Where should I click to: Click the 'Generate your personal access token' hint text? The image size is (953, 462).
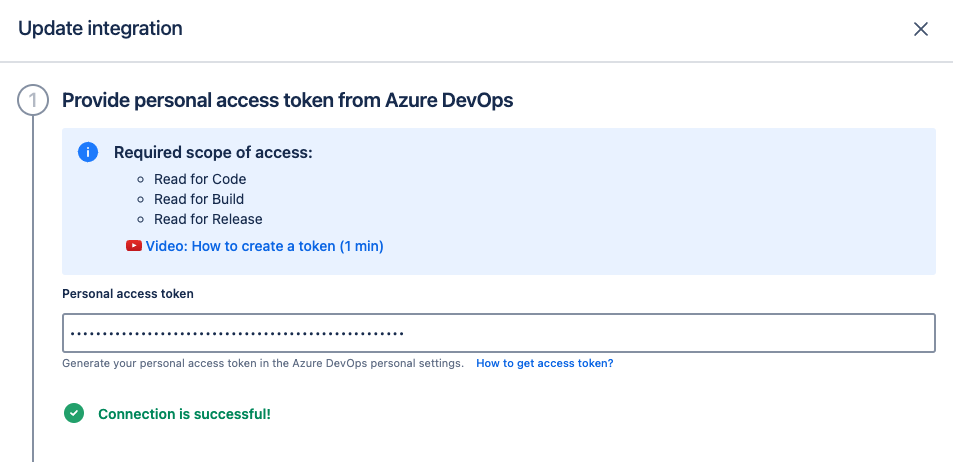263,364
